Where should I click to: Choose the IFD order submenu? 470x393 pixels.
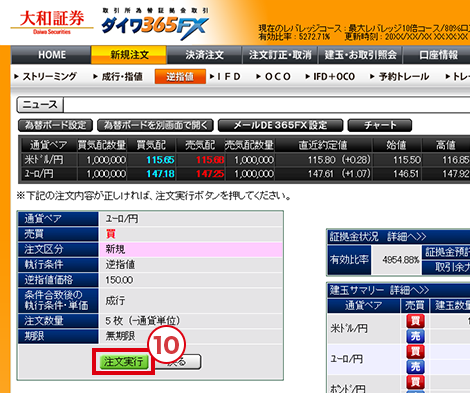pyautogui.click(x=225, y=77)
